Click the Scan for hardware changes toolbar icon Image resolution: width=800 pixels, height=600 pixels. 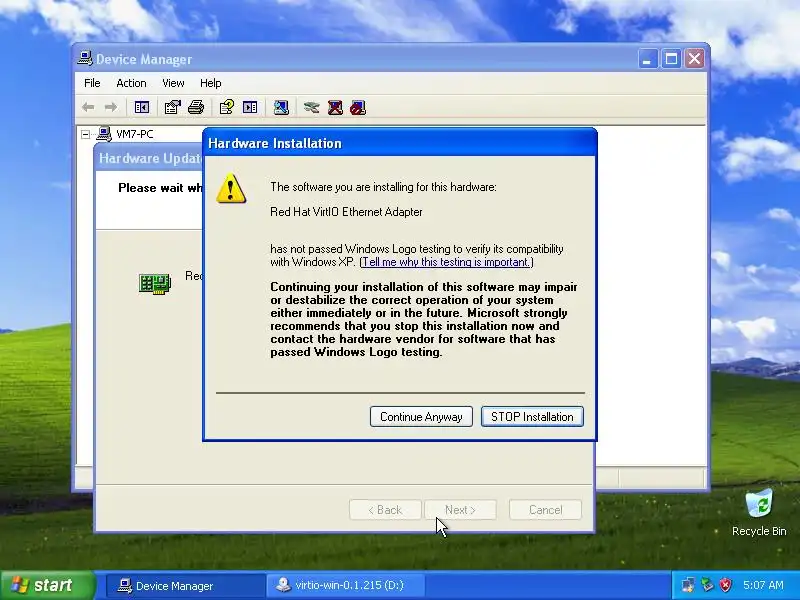[281, 107]
